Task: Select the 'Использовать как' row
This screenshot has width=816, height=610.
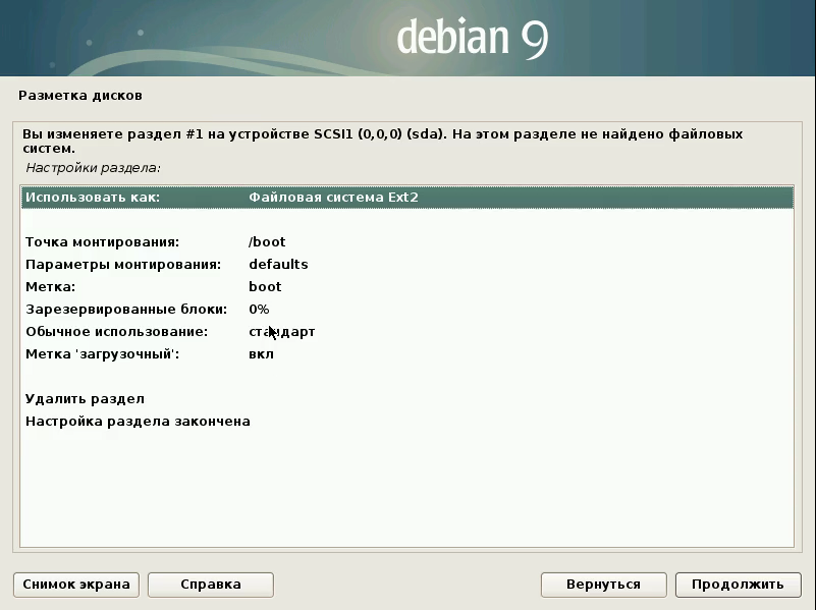Action: pos(92,197)
